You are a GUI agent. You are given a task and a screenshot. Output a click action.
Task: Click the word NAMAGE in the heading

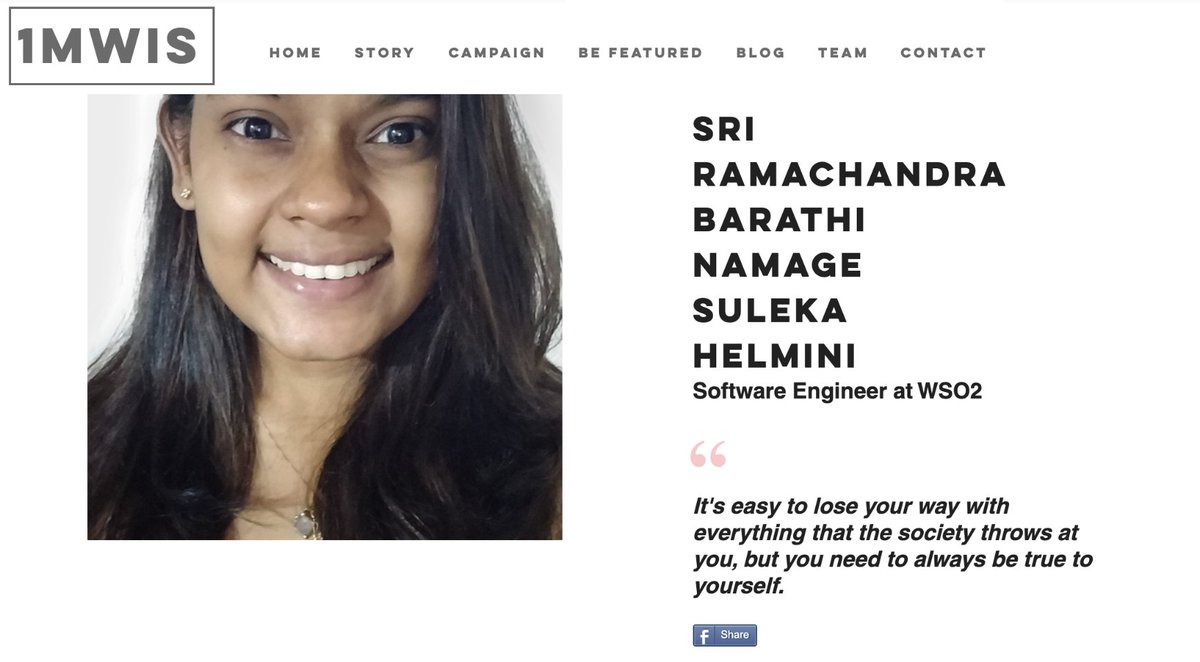[x=777, y=265]
